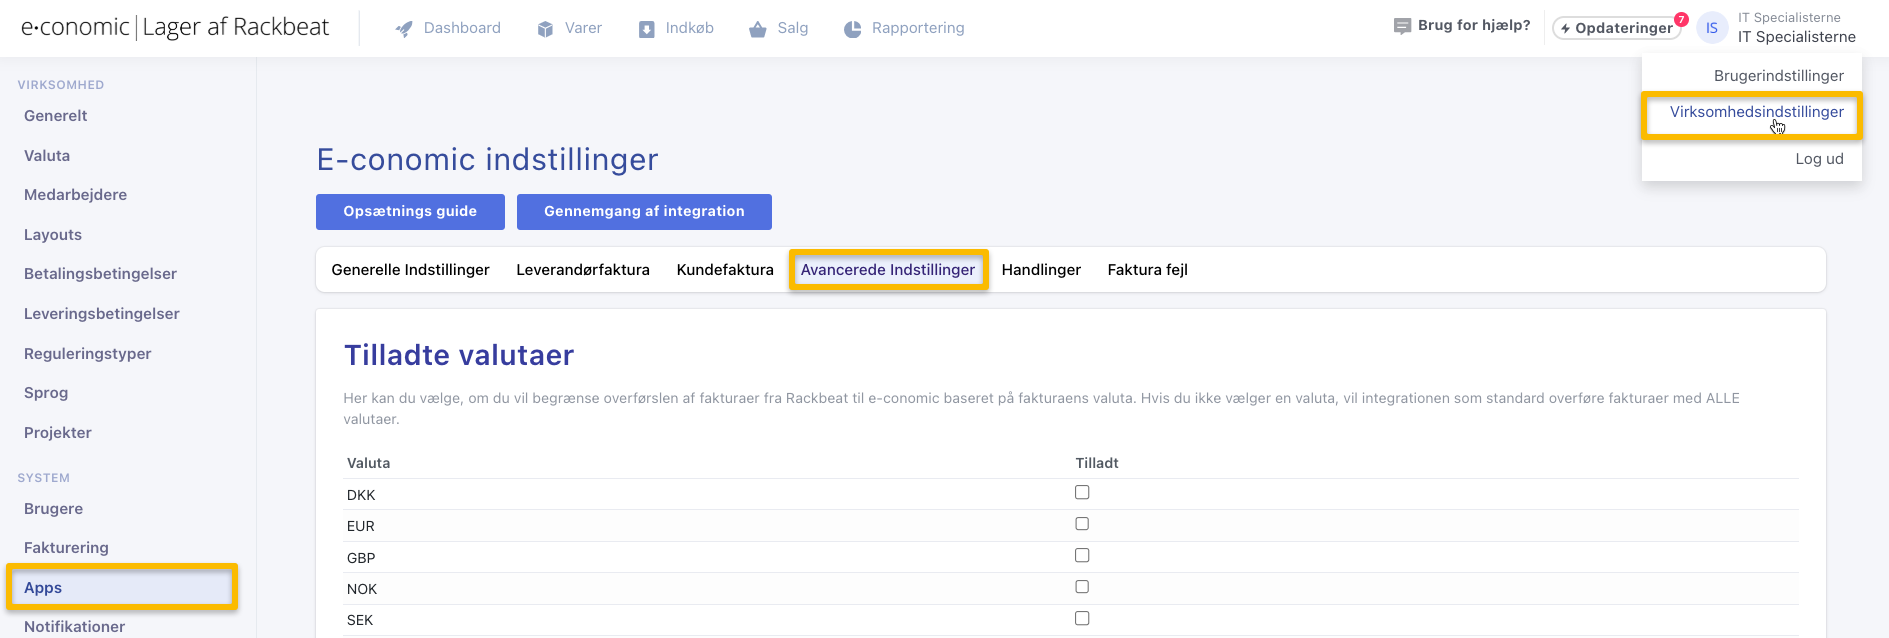This screenshot has height=638, width=1889.
Task: Open the Faktura fejl tab
Action: [x=1147, y=270]
